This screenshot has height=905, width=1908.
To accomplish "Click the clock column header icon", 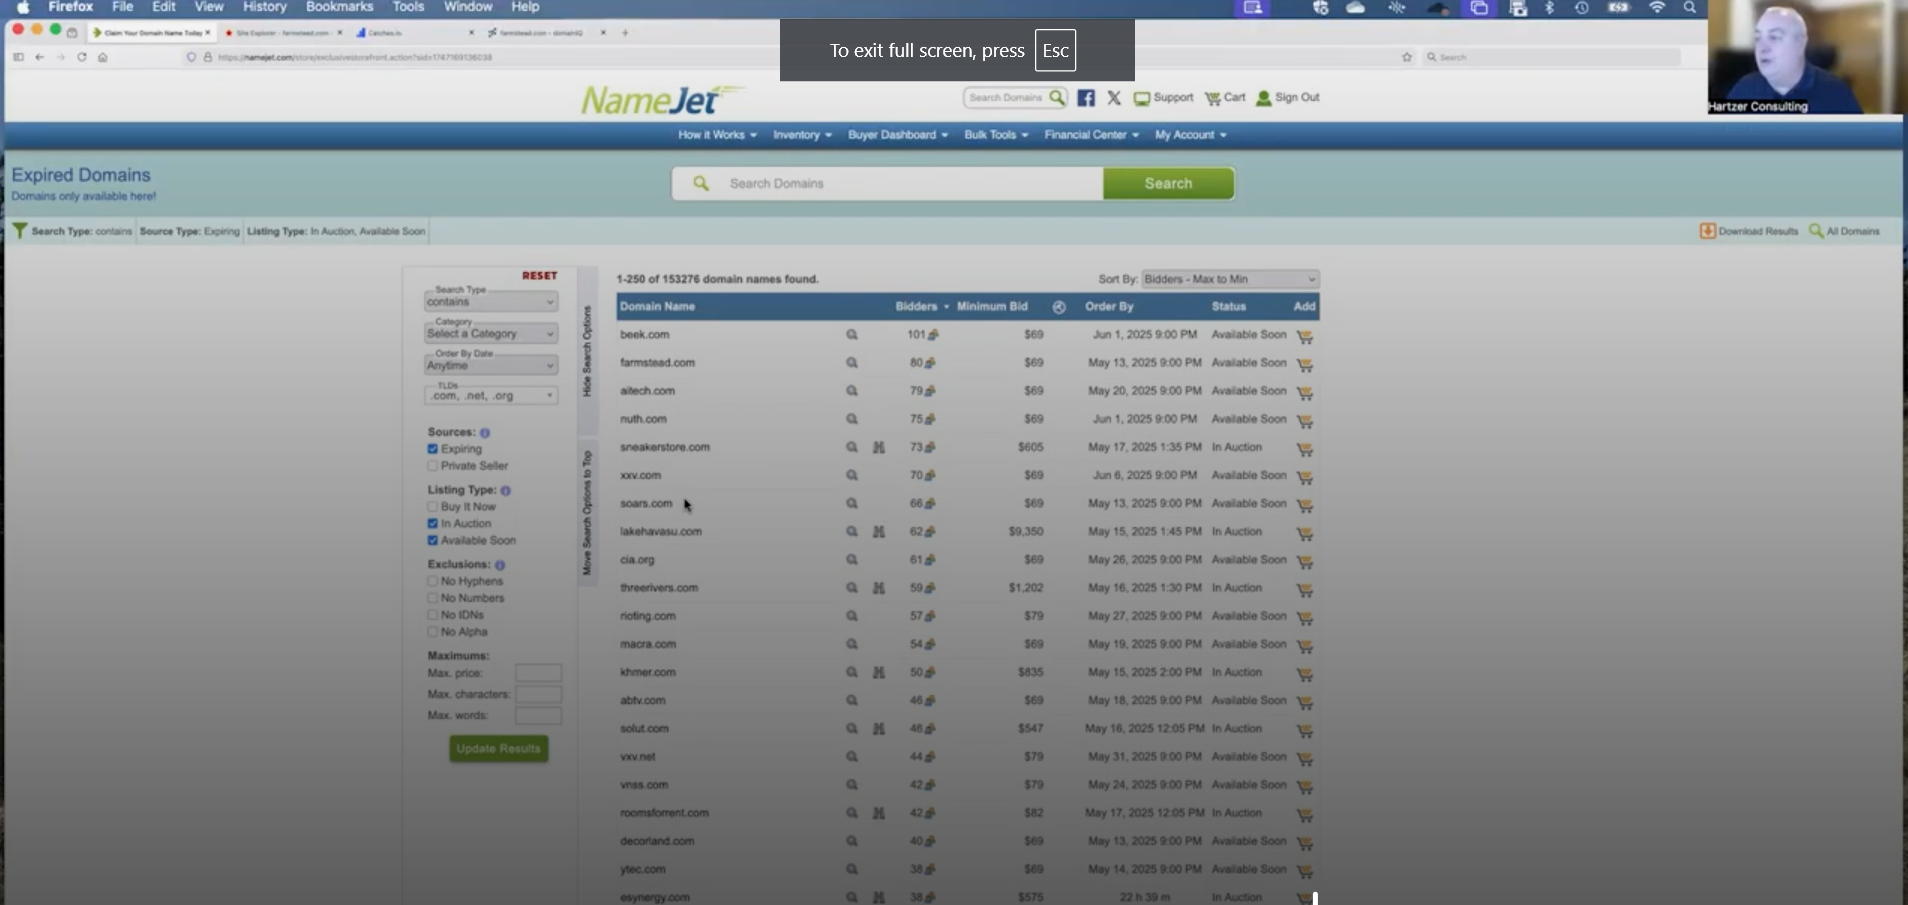I will coord(1059,307).
